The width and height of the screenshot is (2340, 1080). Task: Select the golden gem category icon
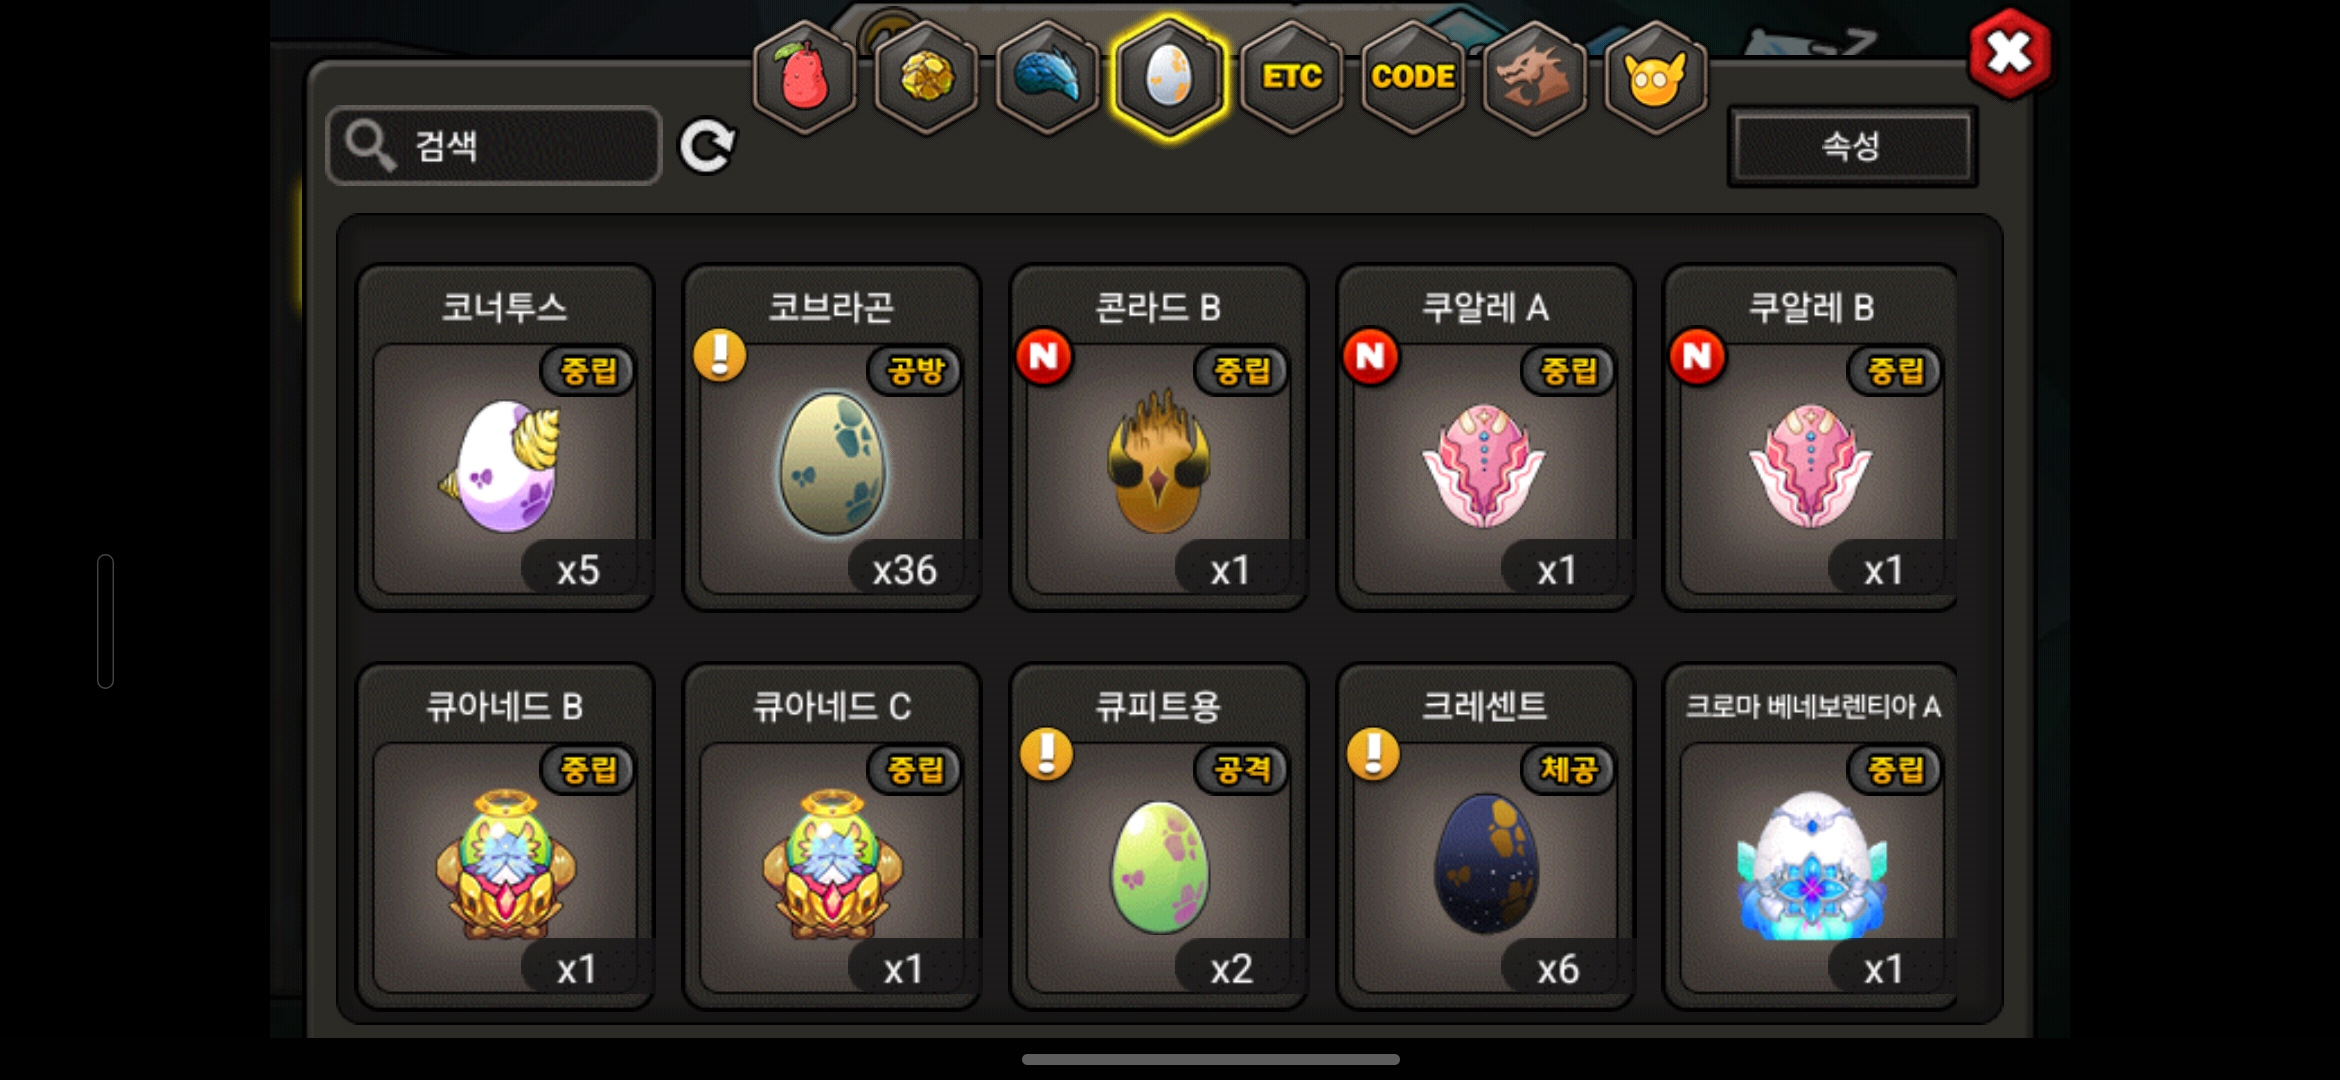927,77
